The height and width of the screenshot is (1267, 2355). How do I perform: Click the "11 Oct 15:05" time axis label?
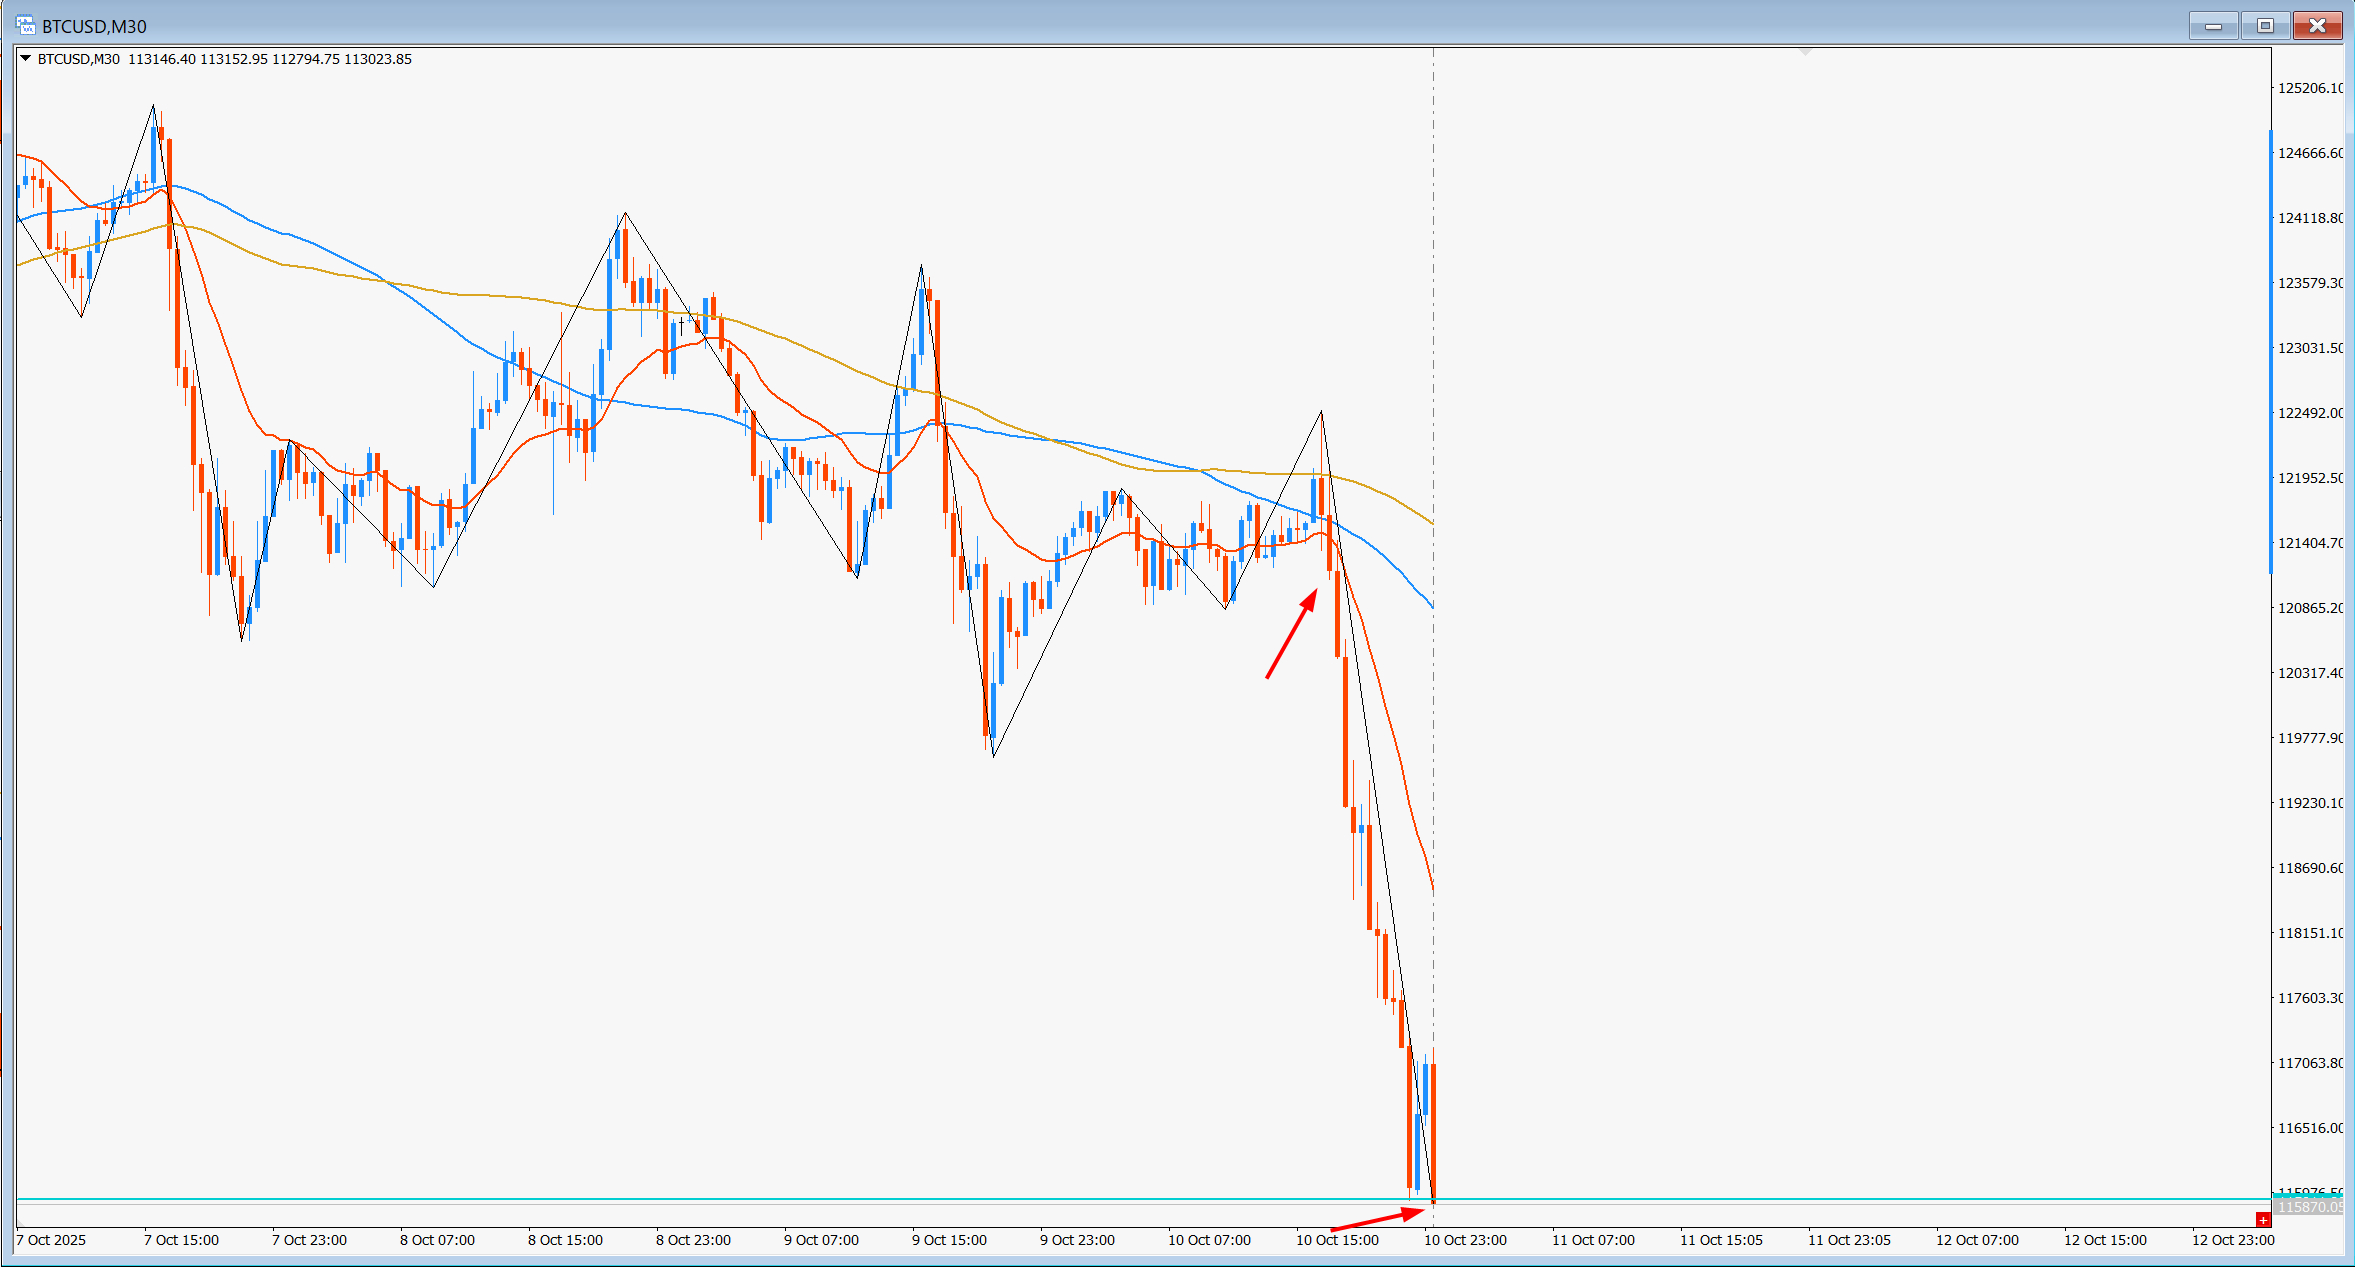(x=1722, y=1240)
